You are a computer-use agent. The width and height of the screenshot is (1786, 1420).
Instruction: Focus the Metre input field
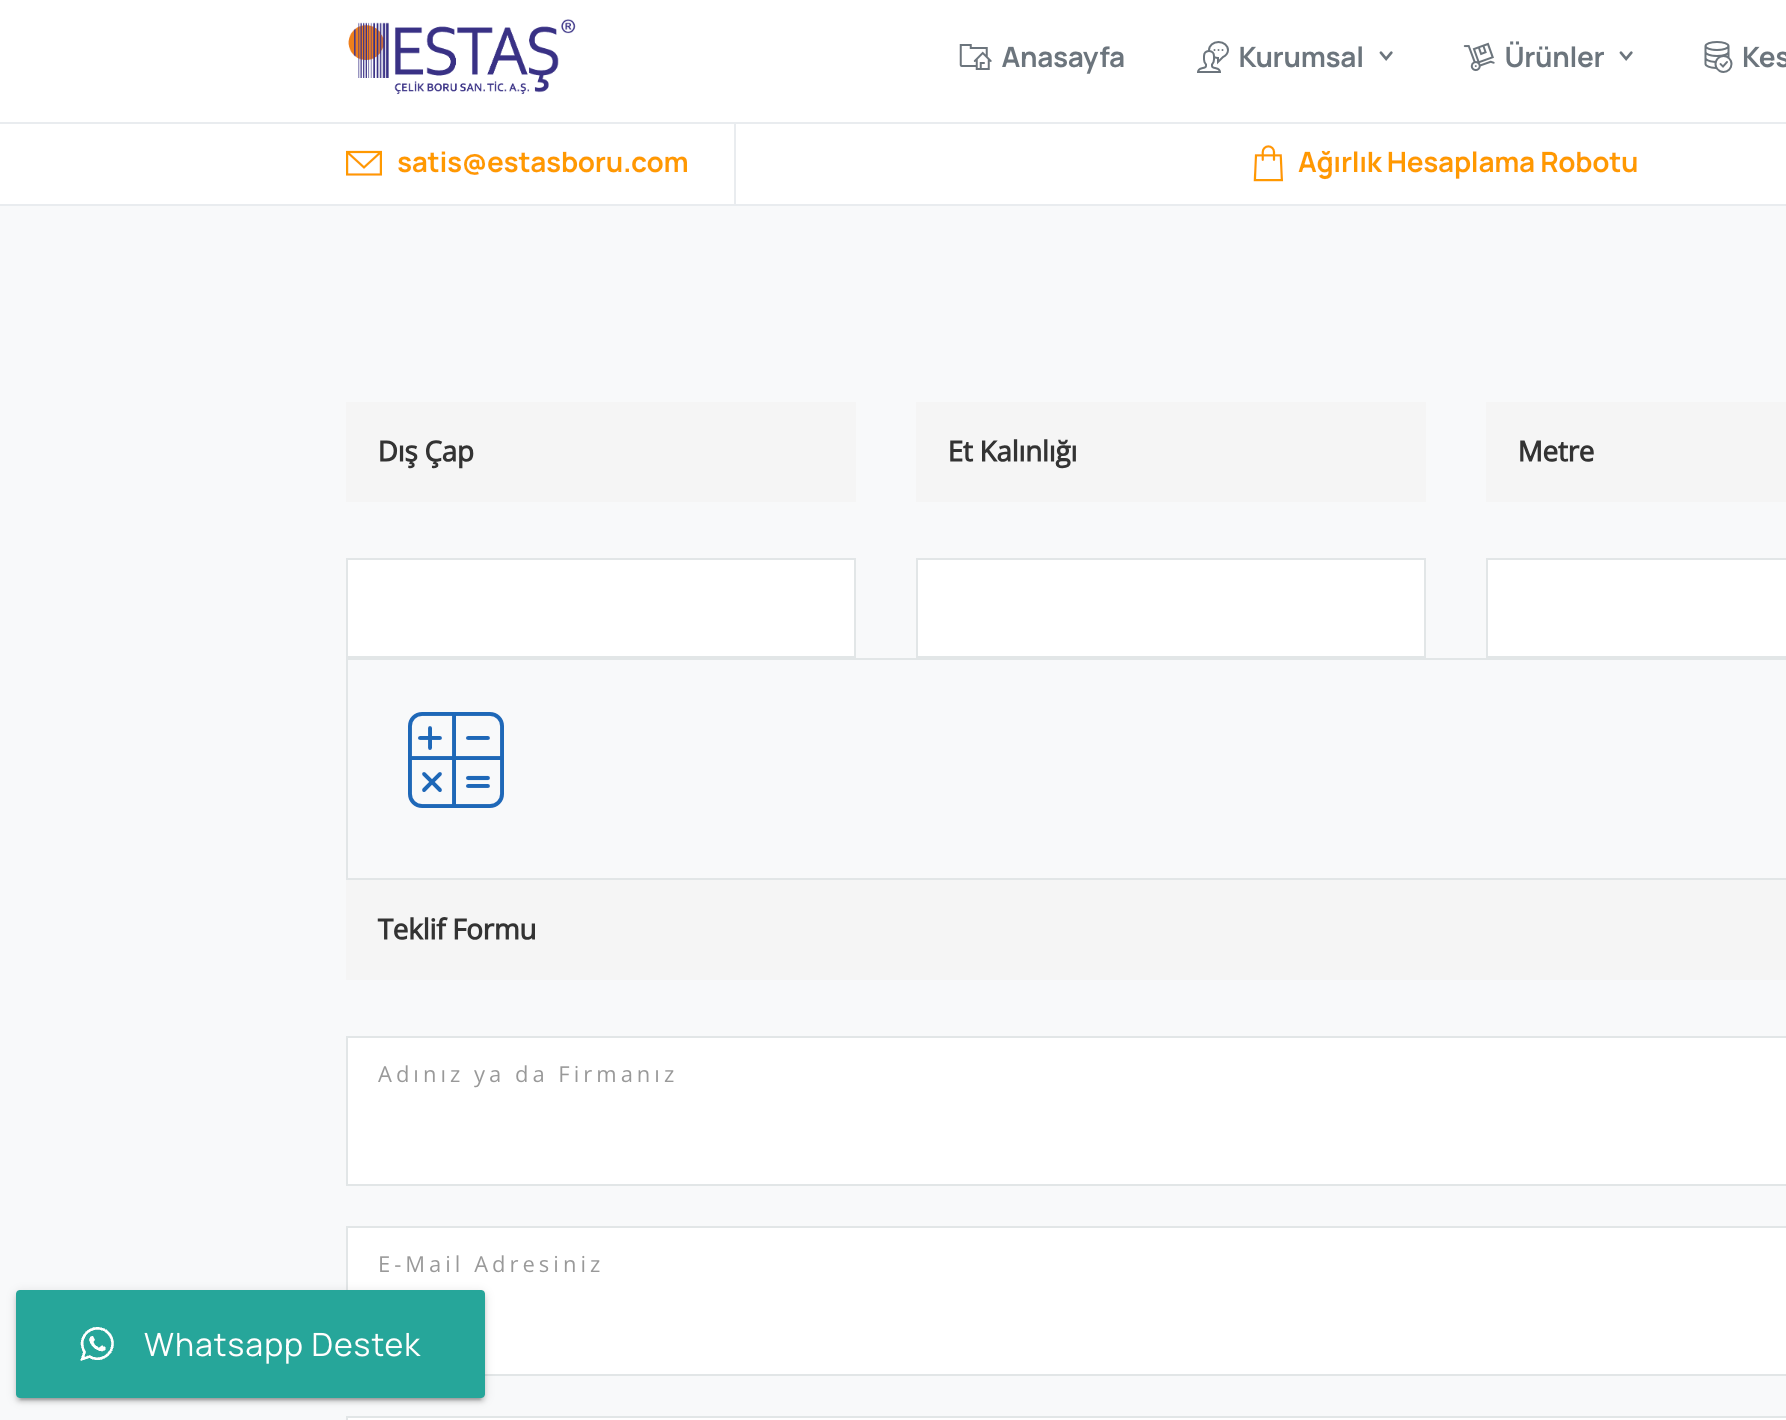click(x=1636, y=608)
